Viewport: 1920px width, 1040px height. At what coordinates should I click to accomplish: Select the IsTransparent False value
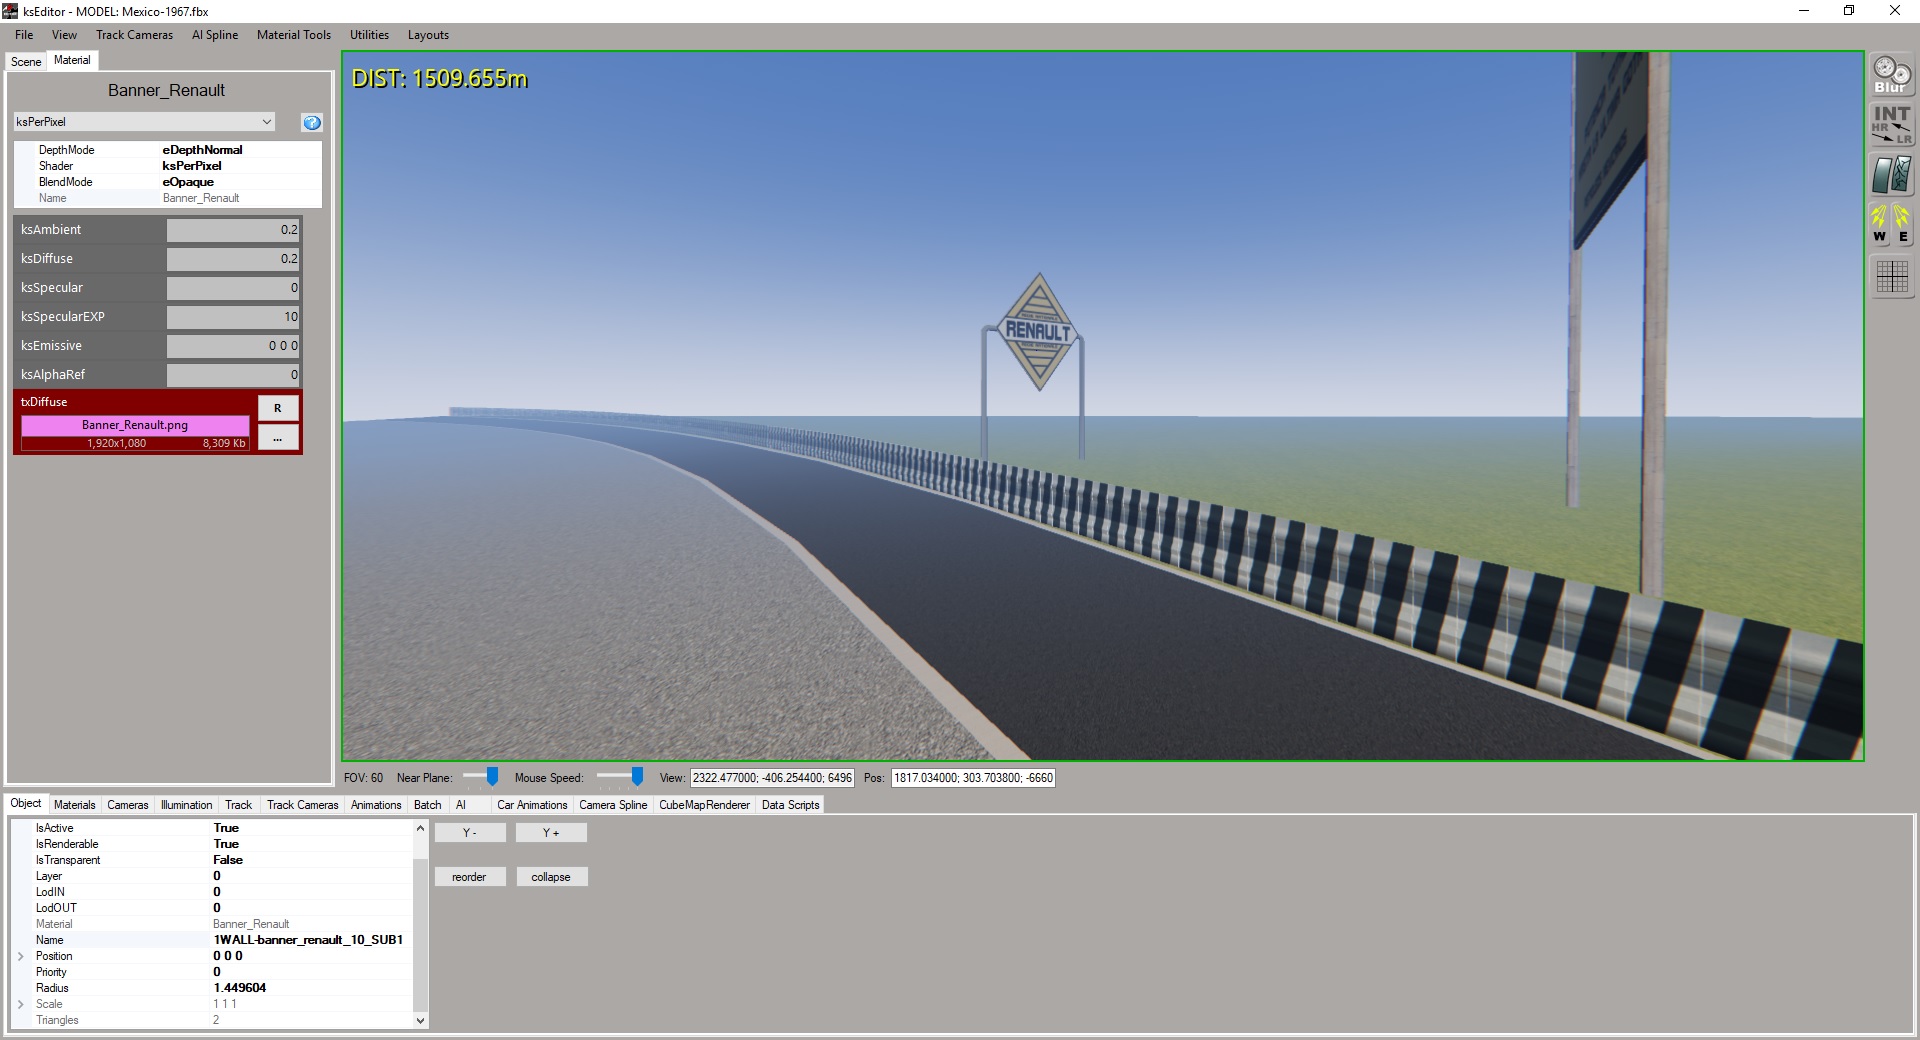(x=228, y=860)
